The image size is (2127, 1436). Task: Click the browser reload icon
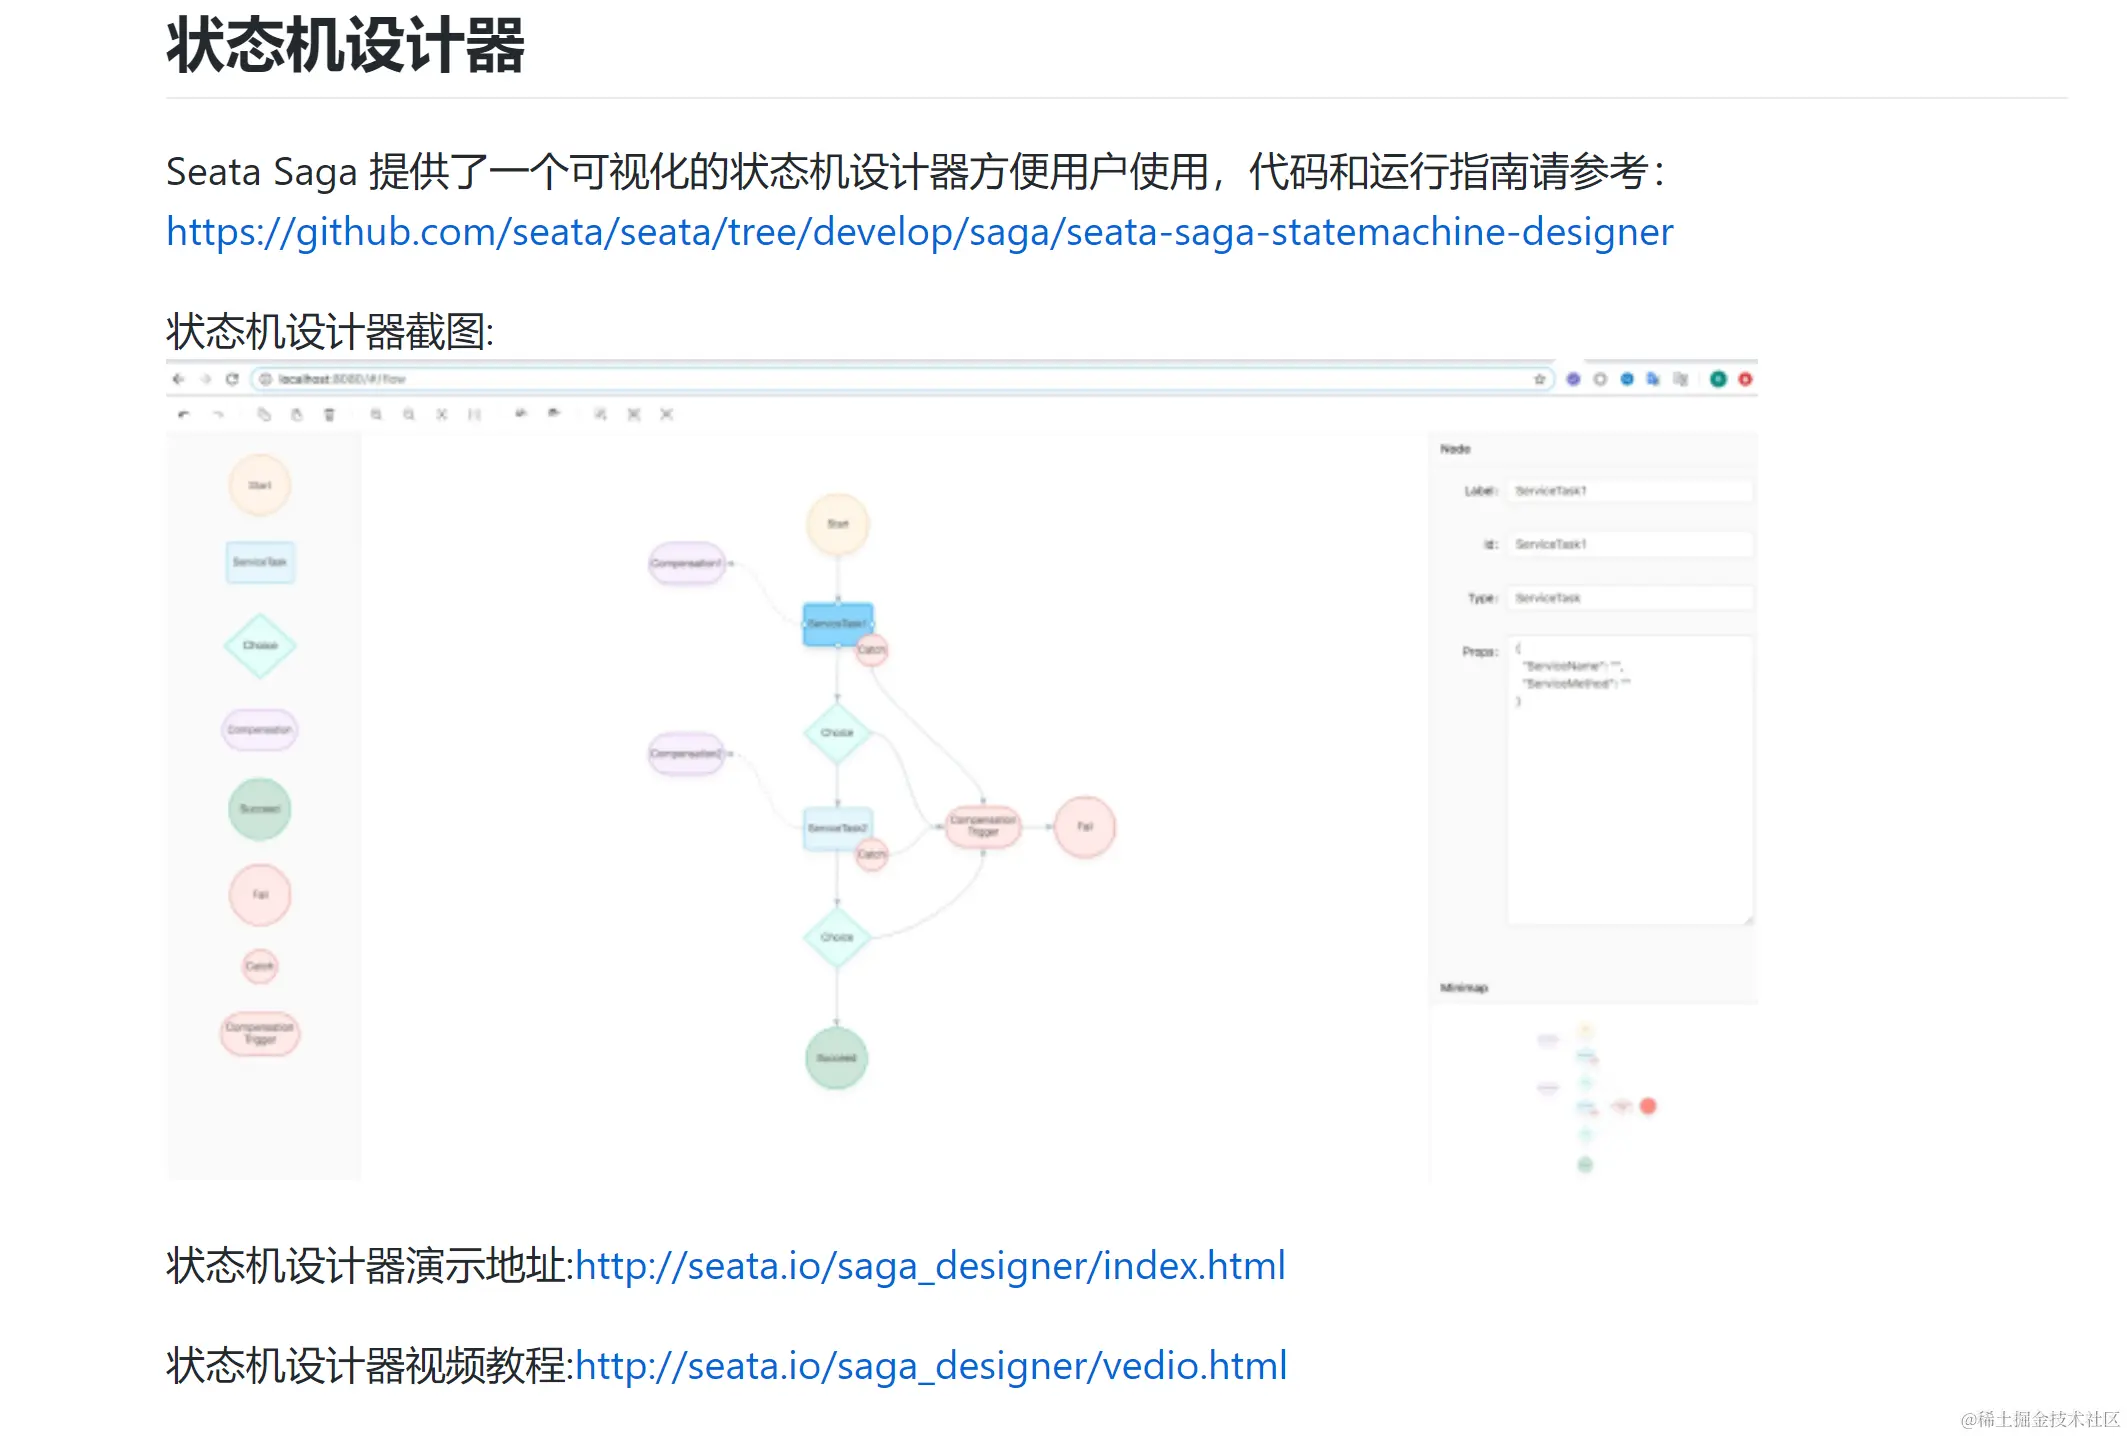pos(232,379)
